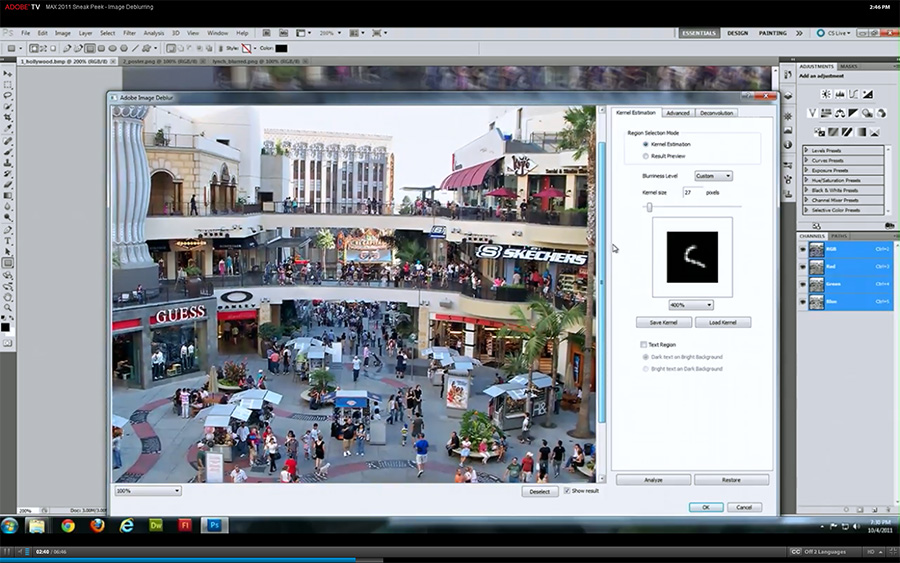Switch to the Deconvolution tab

click(x=716, y=113)
